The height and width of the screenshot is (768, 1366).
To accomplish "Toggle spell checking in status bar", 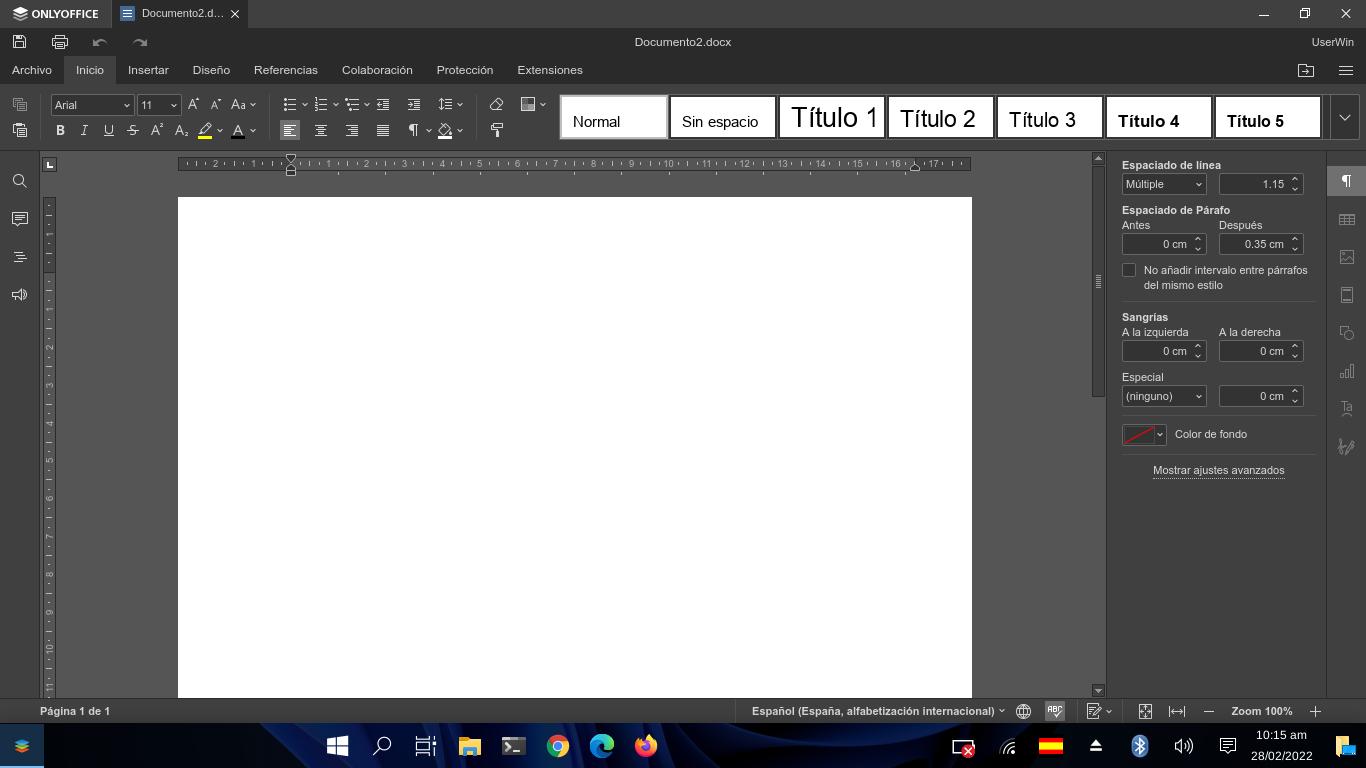I will (x=1054, y=711).
